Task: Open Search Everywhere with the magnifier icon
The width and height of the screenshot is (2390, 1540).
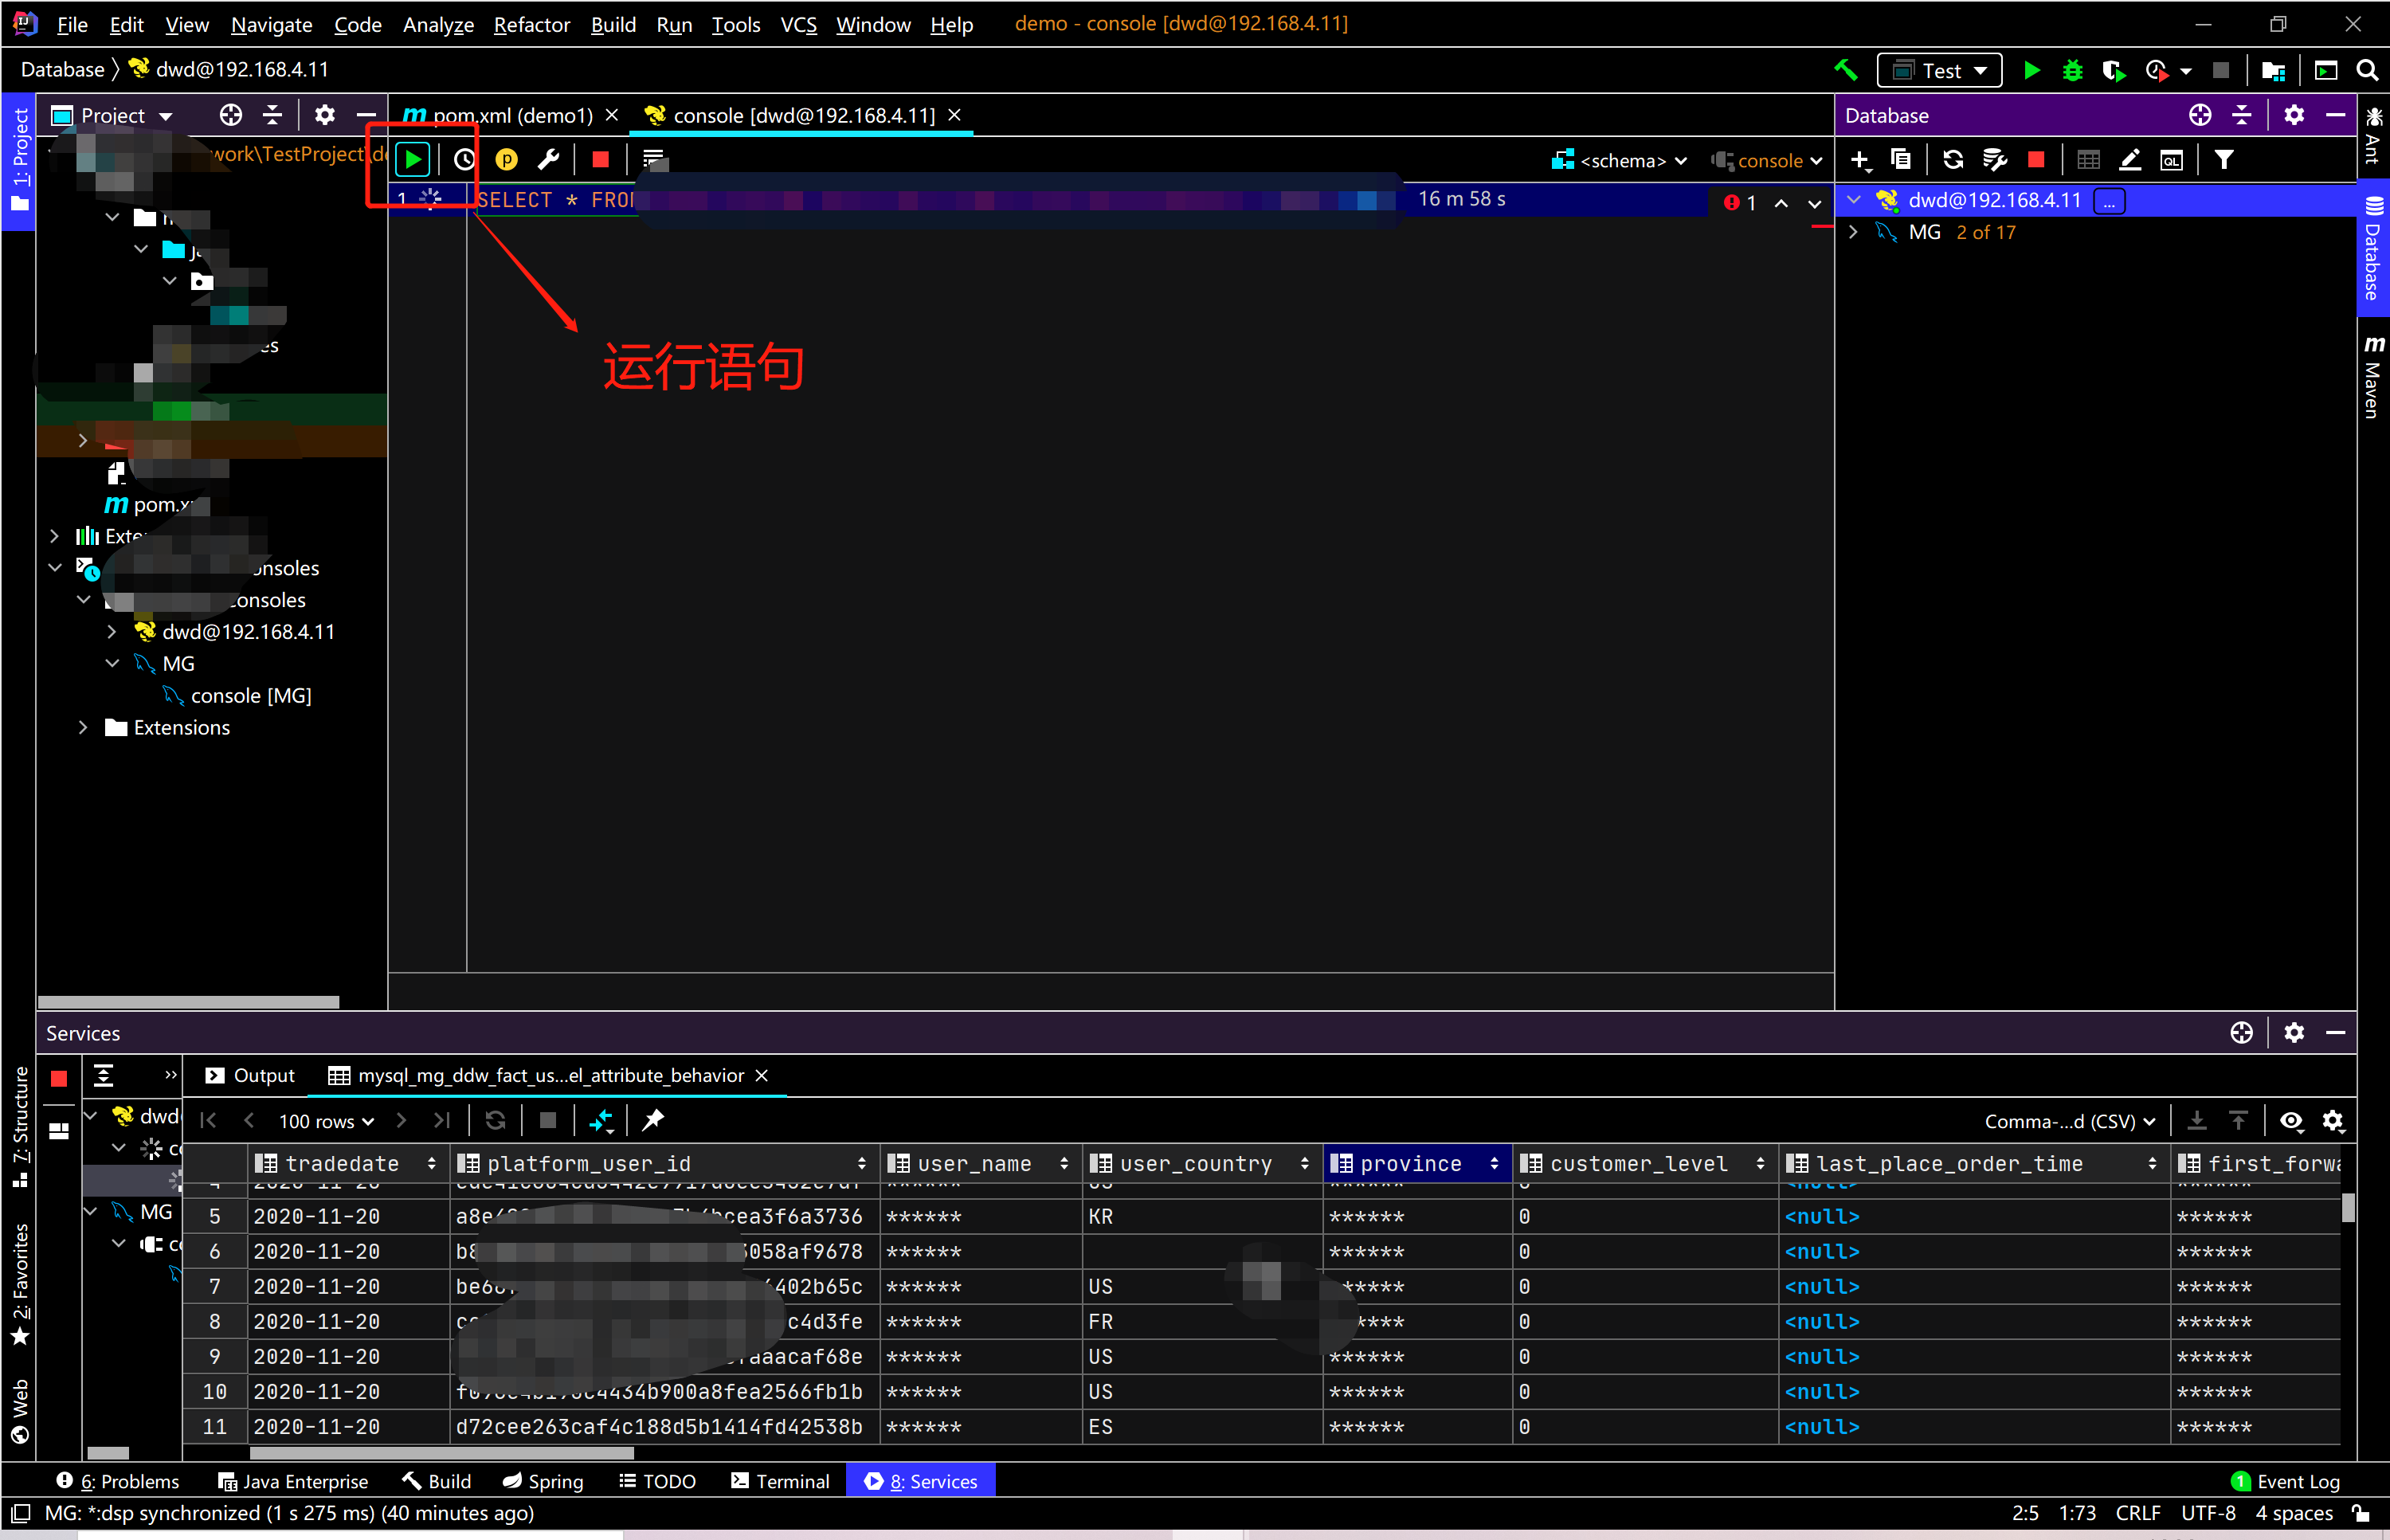Action: [x=2367, y=69]
